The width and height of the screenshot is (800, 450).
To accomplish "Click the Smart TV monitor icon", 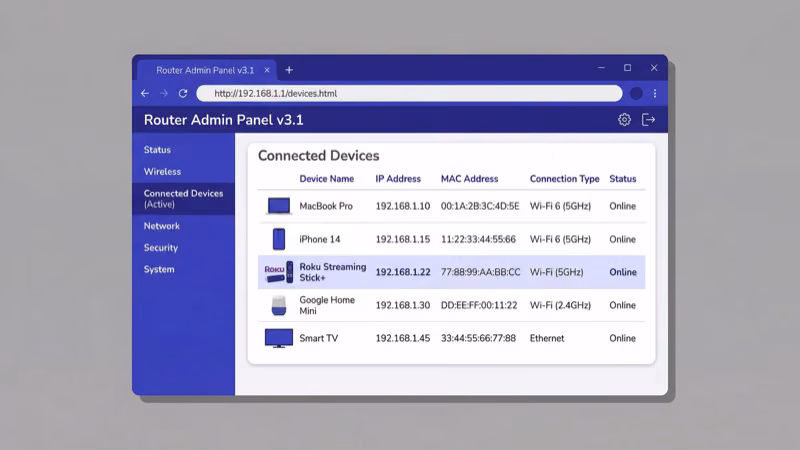I will pos(279,338).
